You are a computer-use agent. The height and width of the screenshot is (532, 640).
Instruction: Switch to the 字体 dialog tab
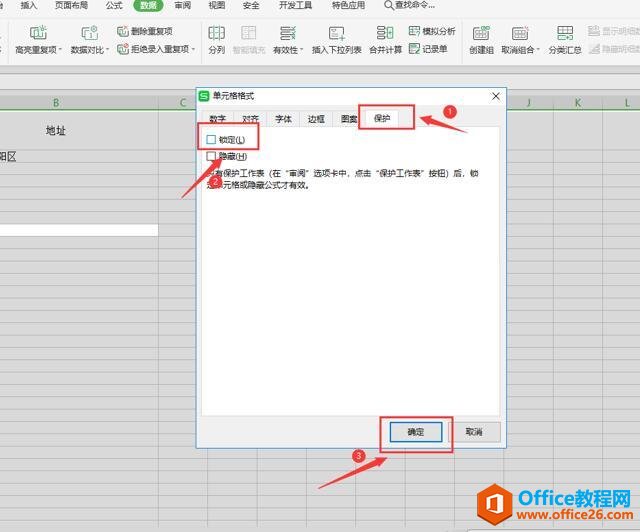[283, 119]
